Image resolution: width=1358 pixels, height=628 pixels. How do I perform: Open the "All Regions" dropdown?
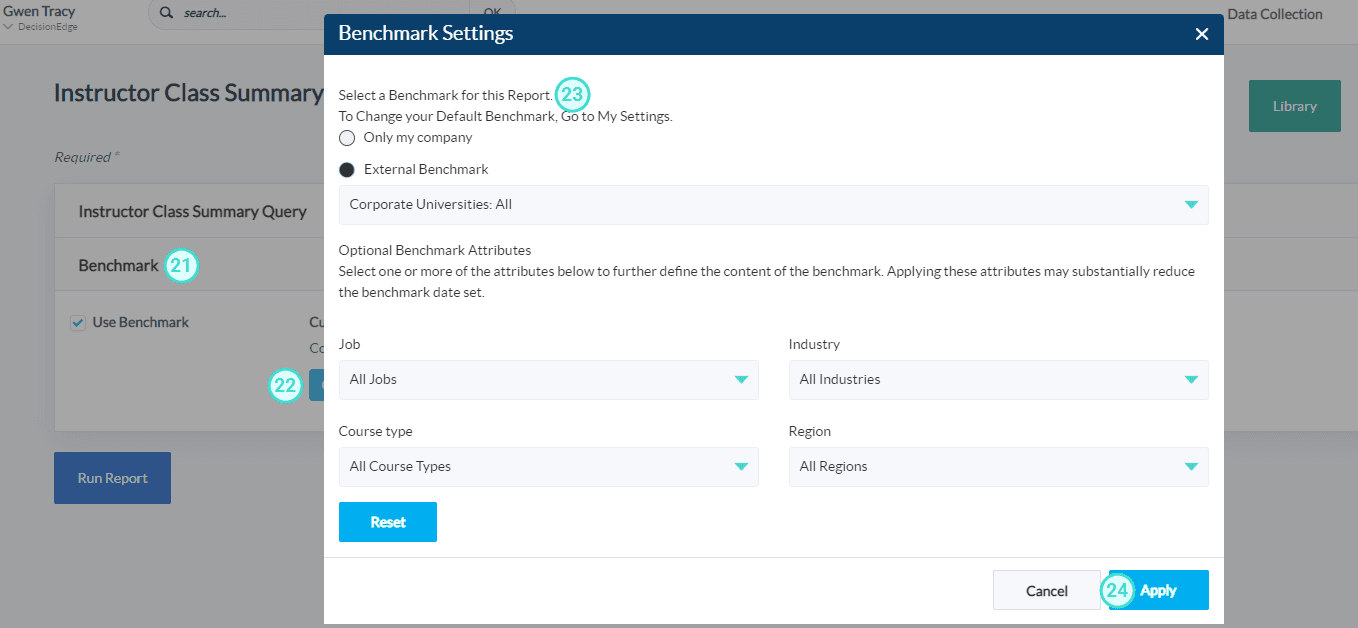[1190, 466]
